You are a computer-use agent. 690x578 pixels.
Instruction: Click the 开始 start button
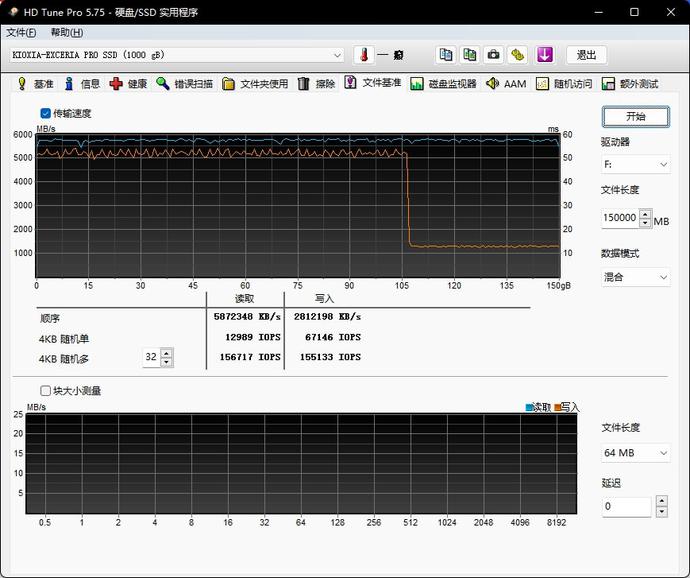pyautogui.click(x=636, y=117)
